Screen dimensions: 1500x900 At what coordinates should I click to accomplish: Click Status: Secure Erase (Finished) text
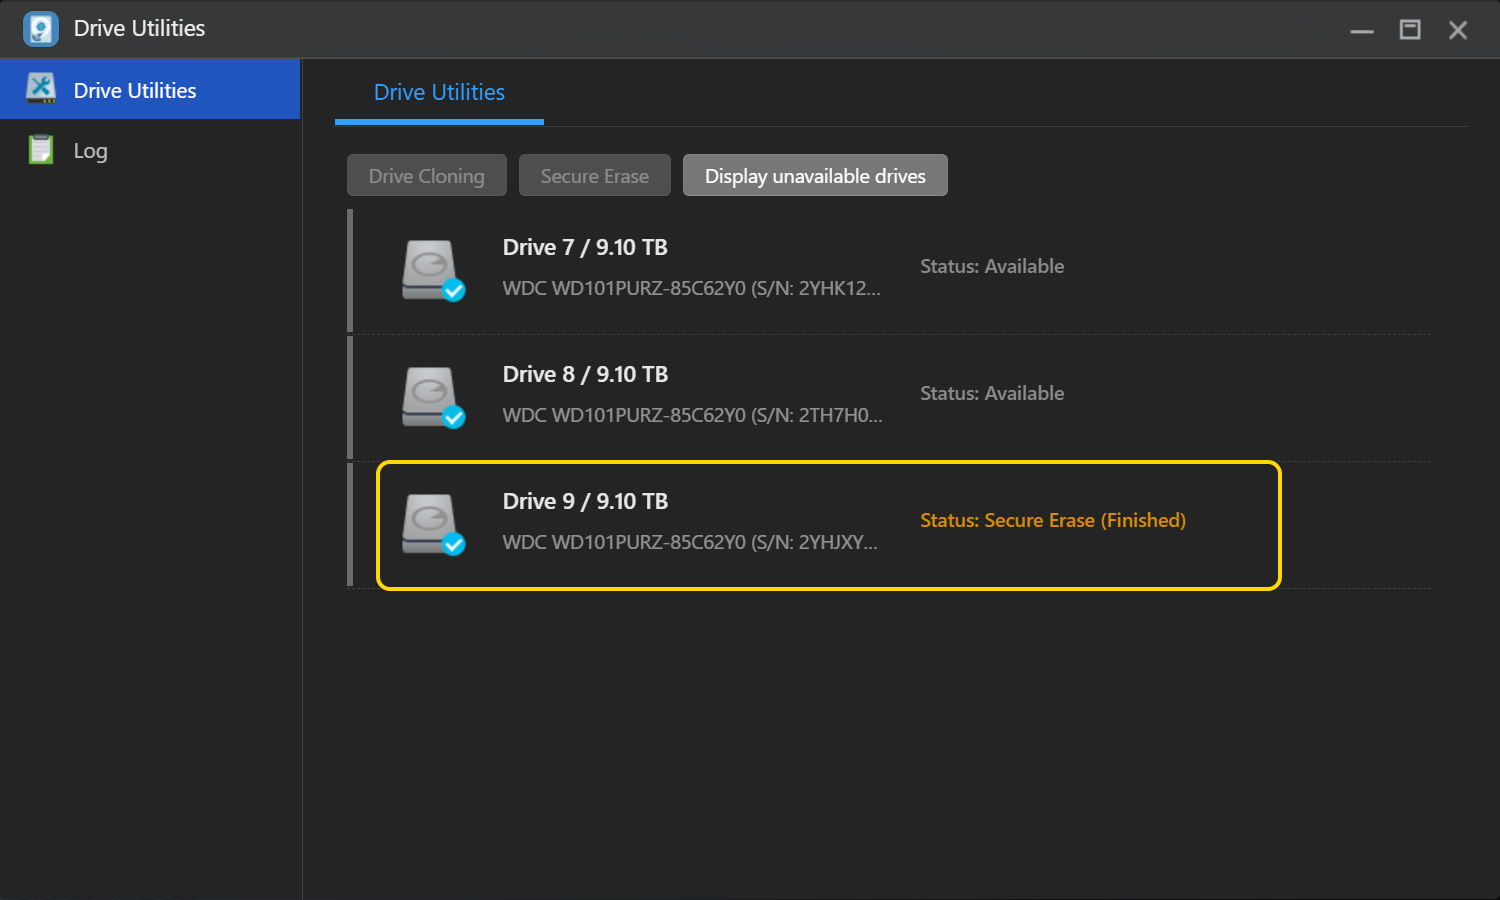[1053, 520]
